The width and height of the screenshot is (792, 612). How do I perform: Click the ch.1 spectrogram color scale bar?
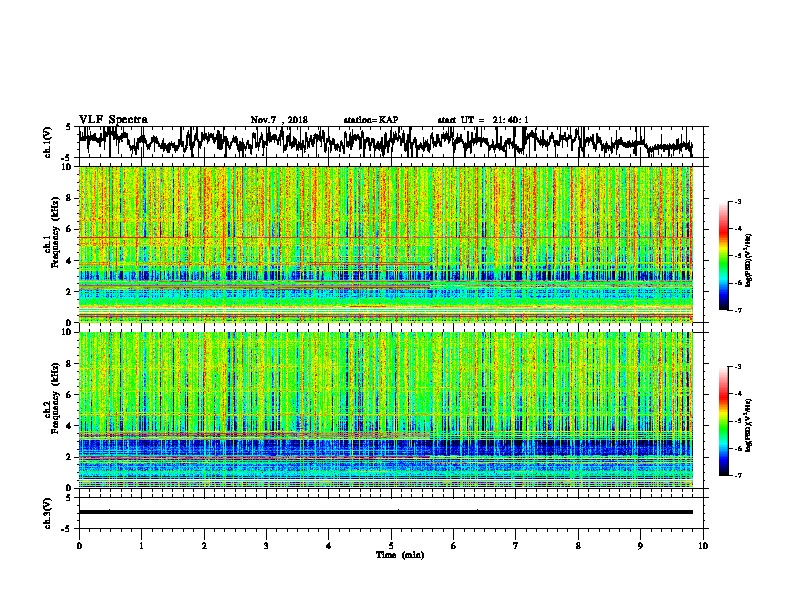click(724, 256)
